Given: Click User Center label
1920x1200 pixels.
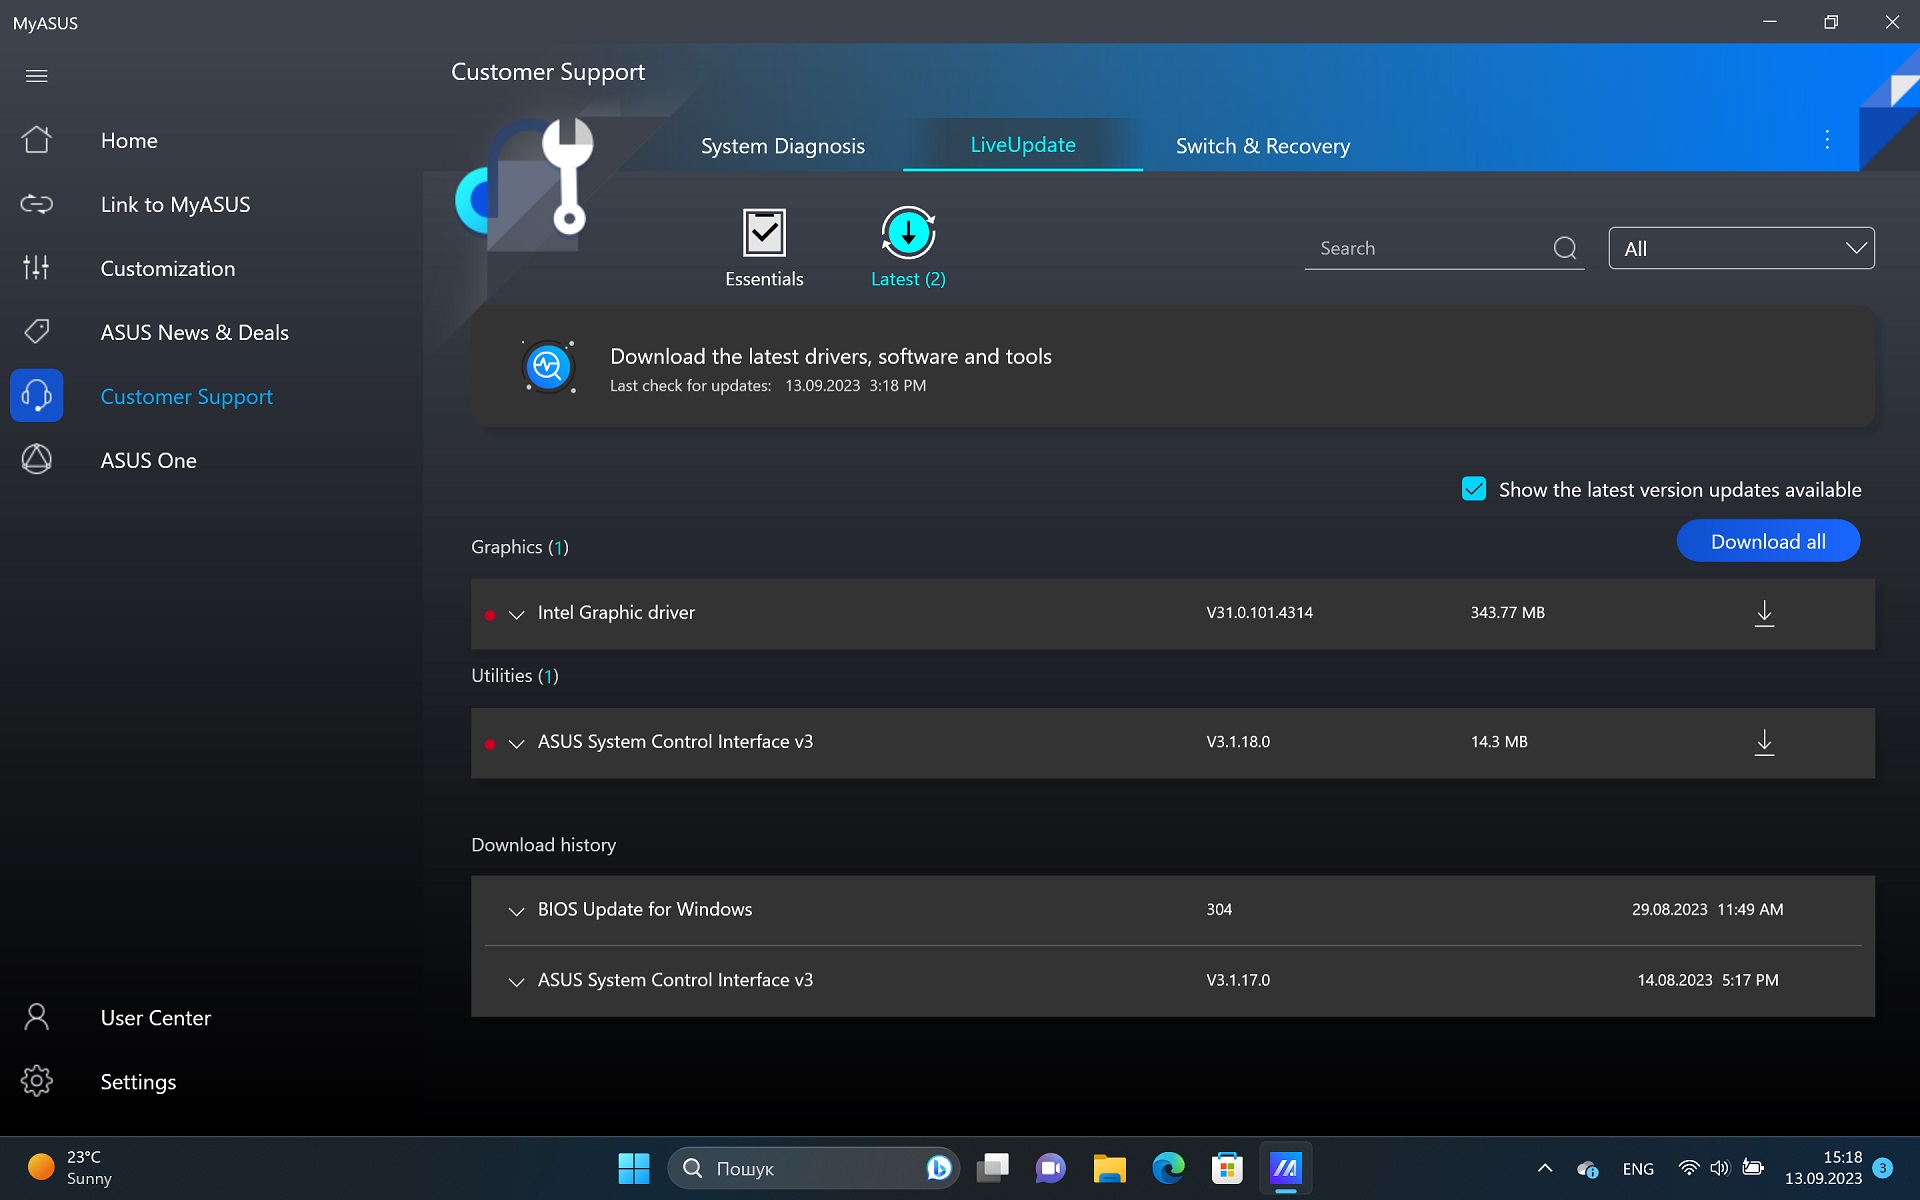Looking at the screenshot, I should tap(155, 1018).
